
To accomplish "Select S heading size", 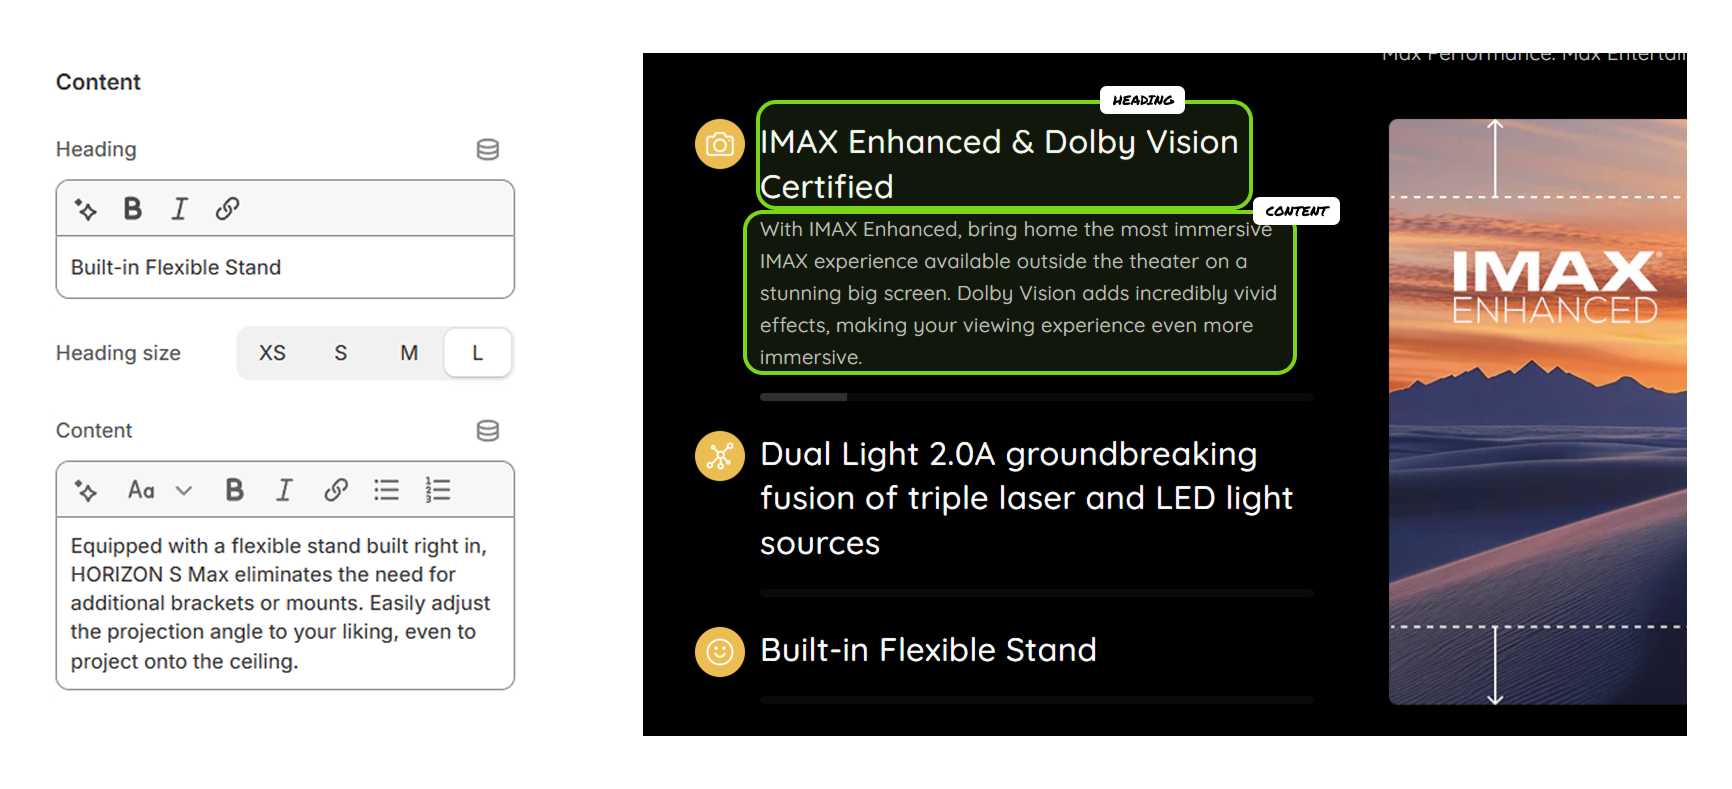I will pyautogui.click(x=341, y=353).
